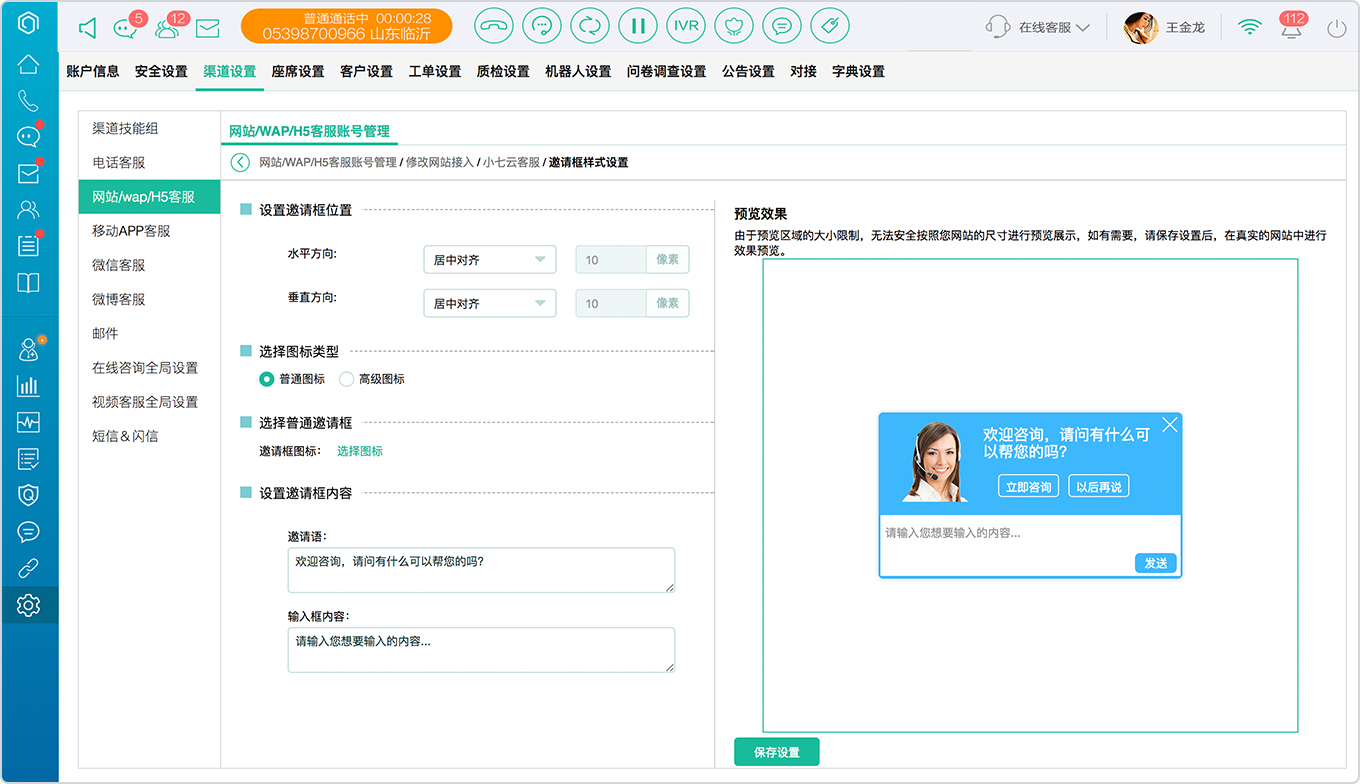Select the 普通图标 radio button
This screenshot has height=784, width=1360.
(266, 379)
